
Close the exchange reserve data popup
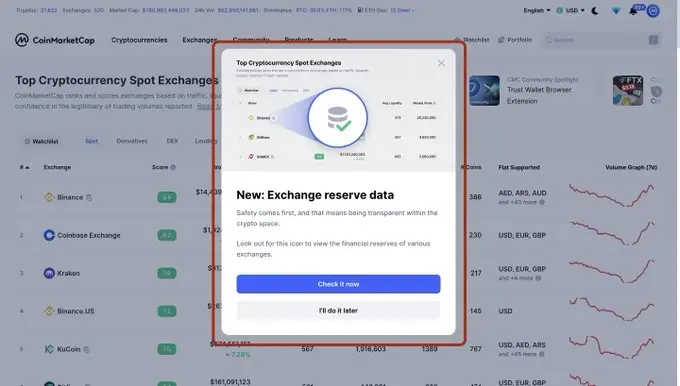(441, 63)
